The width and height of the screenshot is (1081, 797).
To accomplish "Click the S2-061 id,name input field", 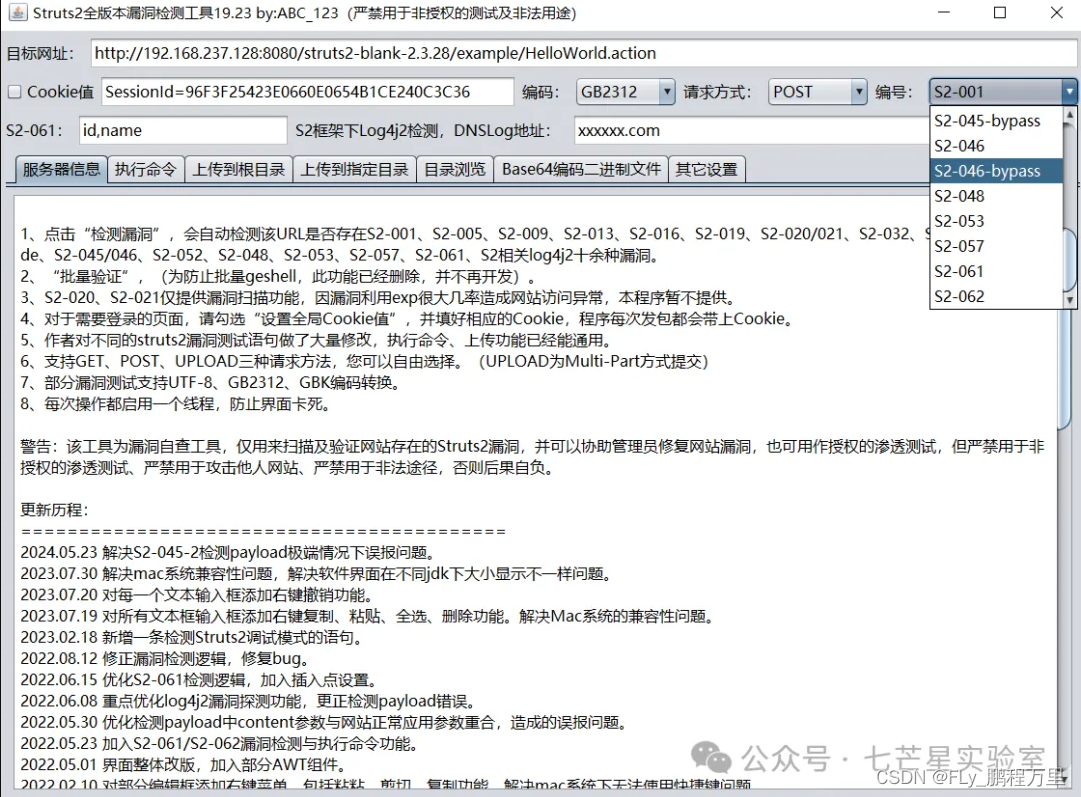I will click(x=183, y=130).
